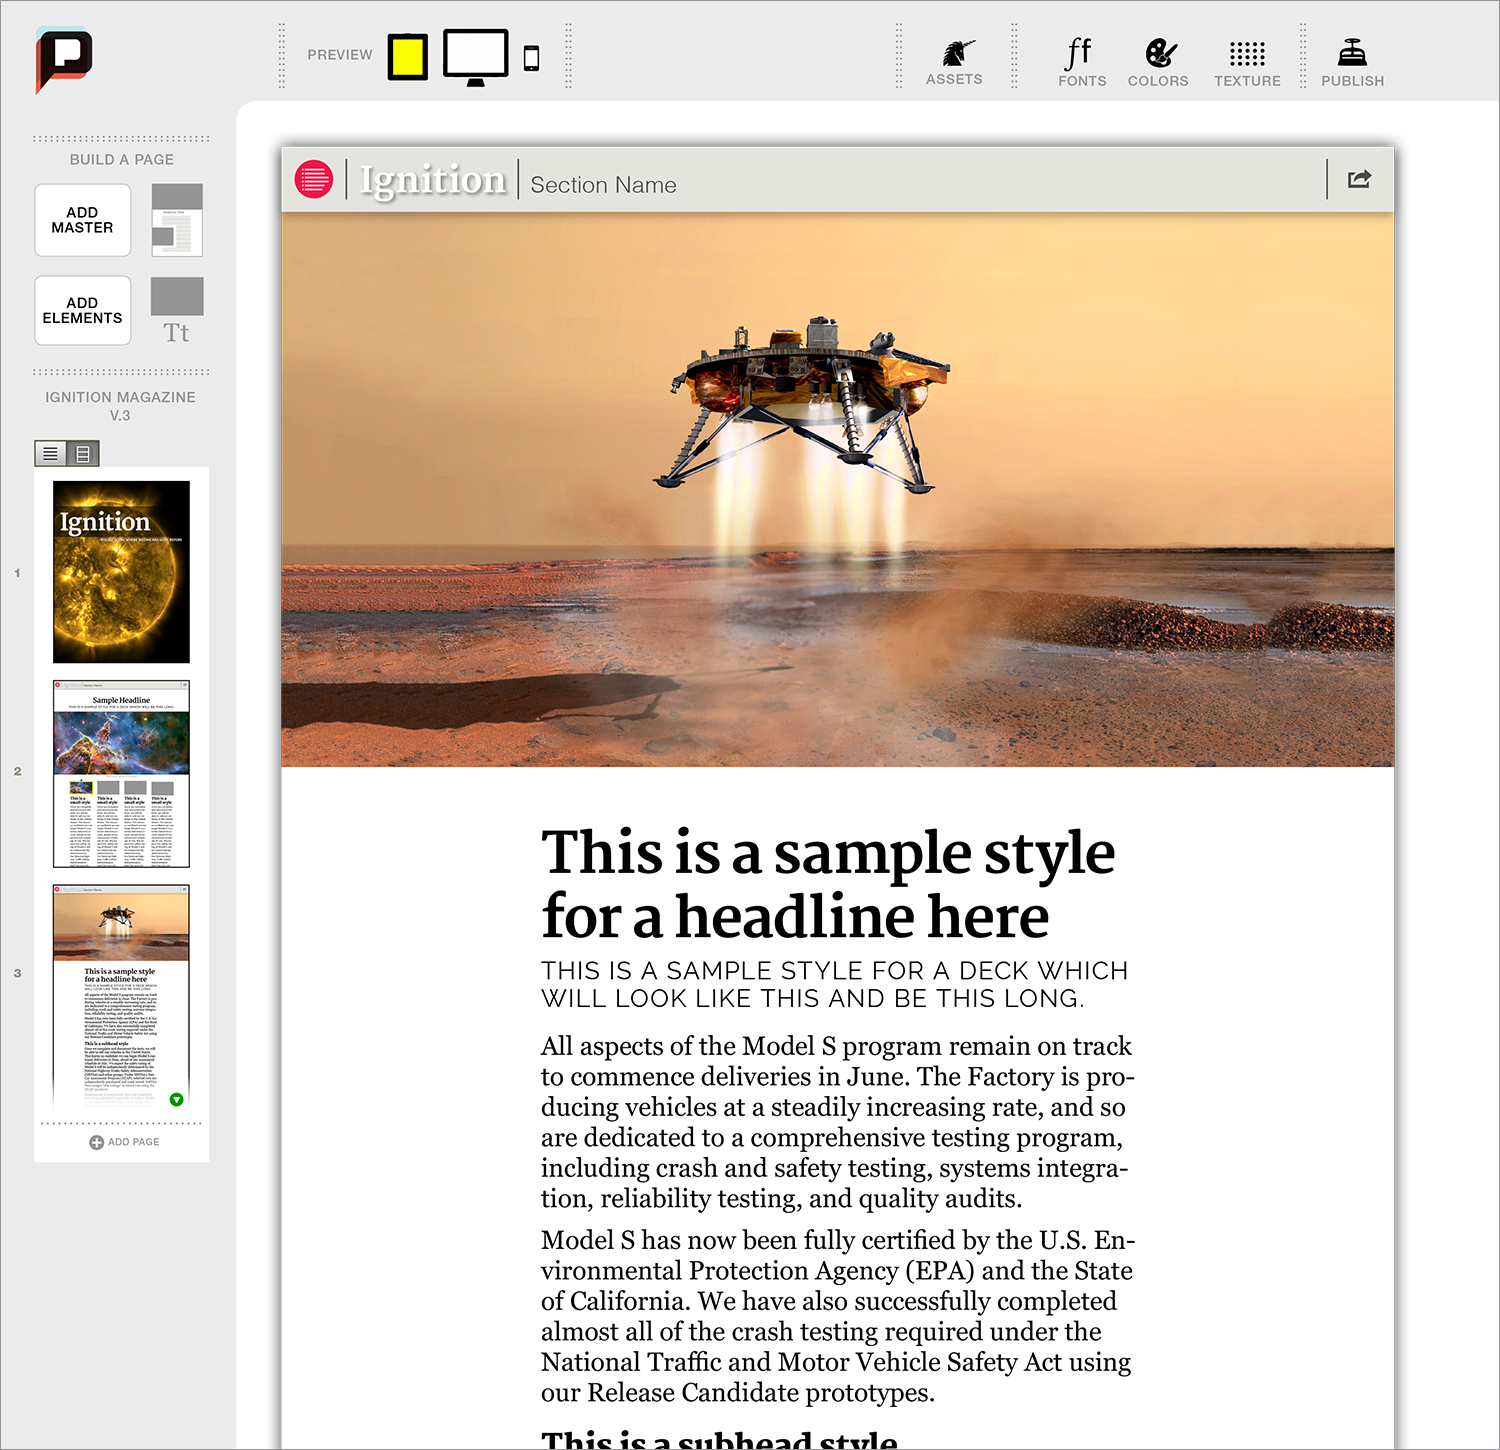Click the paragraph starting 'Model S has now'
Image resolution: width=1500 pixels, height=1450 pixels.
coord(838,1316)
